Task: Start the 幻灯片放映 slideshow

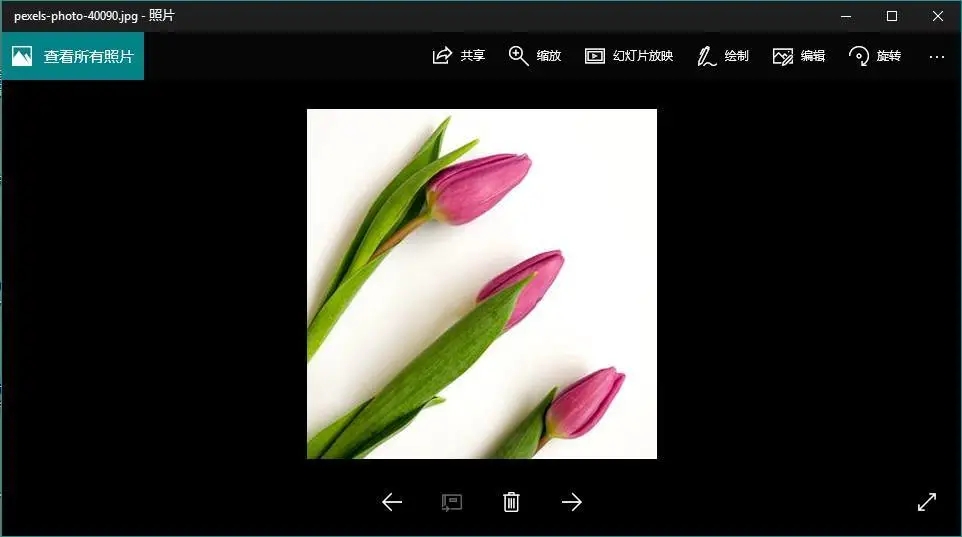Action: tap(629, 56)
